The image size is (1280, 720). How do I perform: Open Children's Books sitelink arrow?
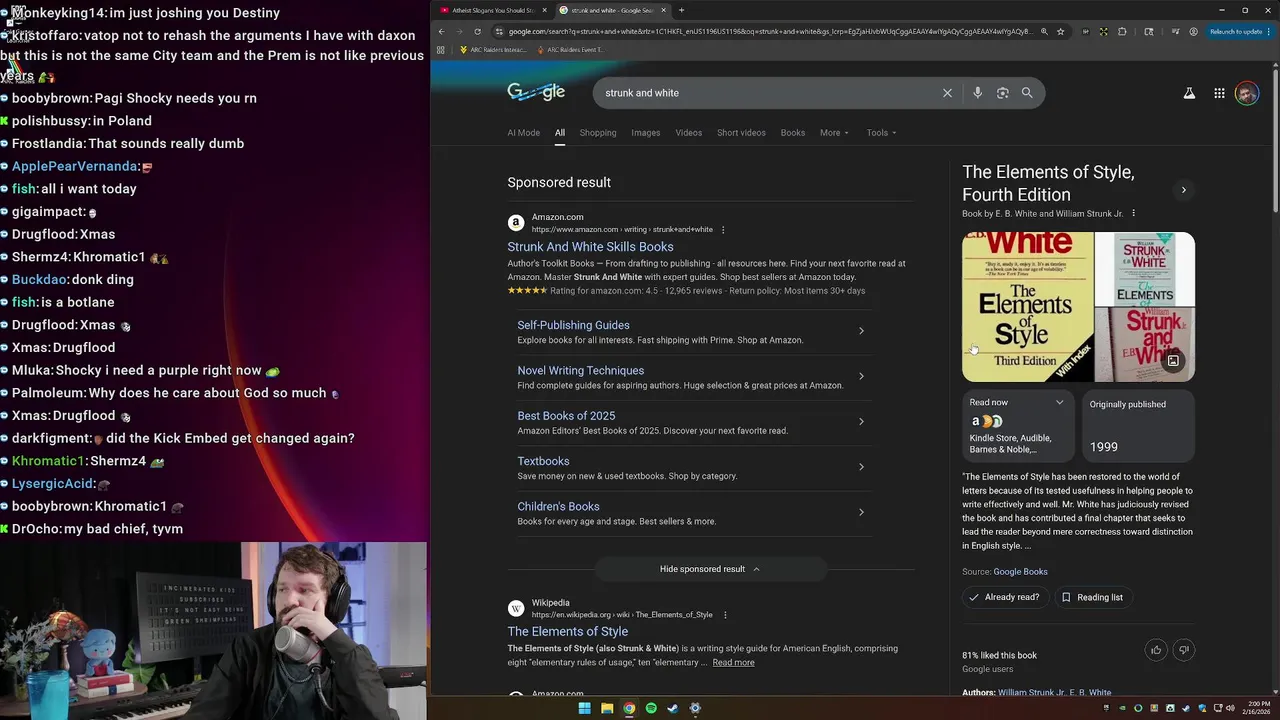(861, 512)
